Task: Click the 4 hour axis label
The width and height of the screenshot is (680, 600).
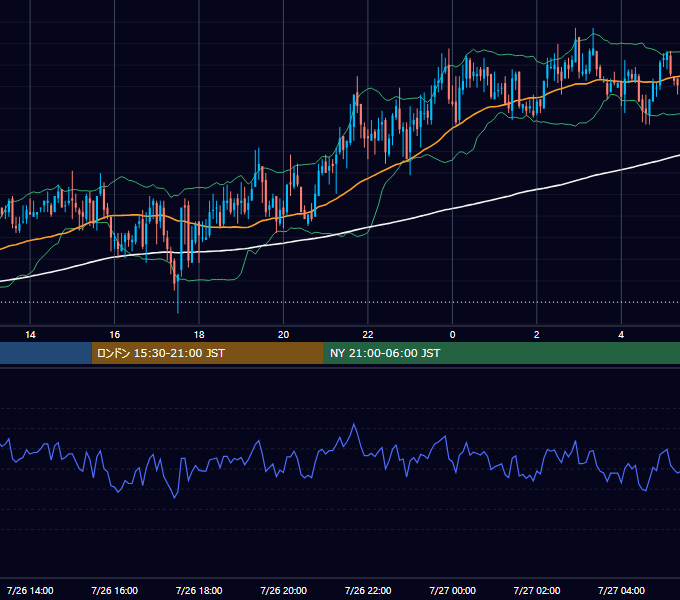Action: click(621, 335)
